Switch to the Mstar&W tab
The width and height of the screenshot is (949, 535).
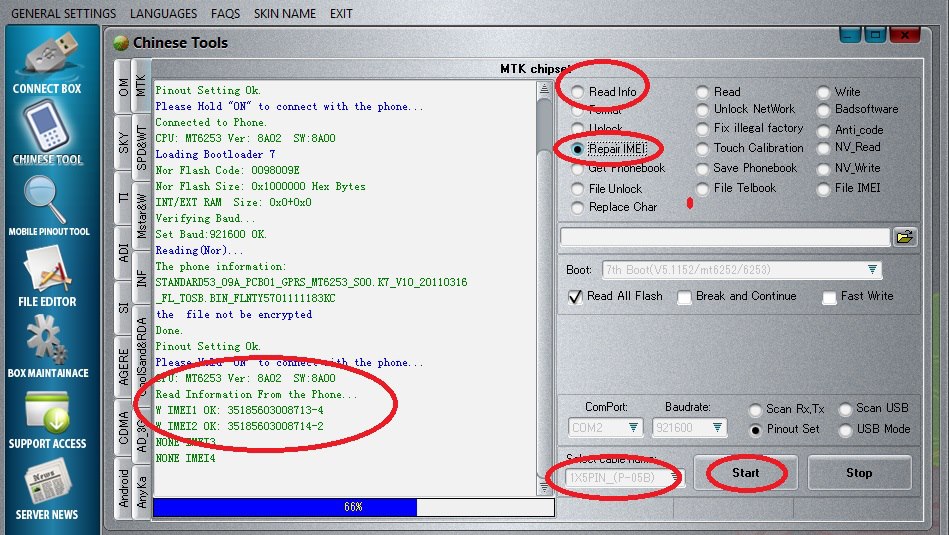tap(141, 215)
